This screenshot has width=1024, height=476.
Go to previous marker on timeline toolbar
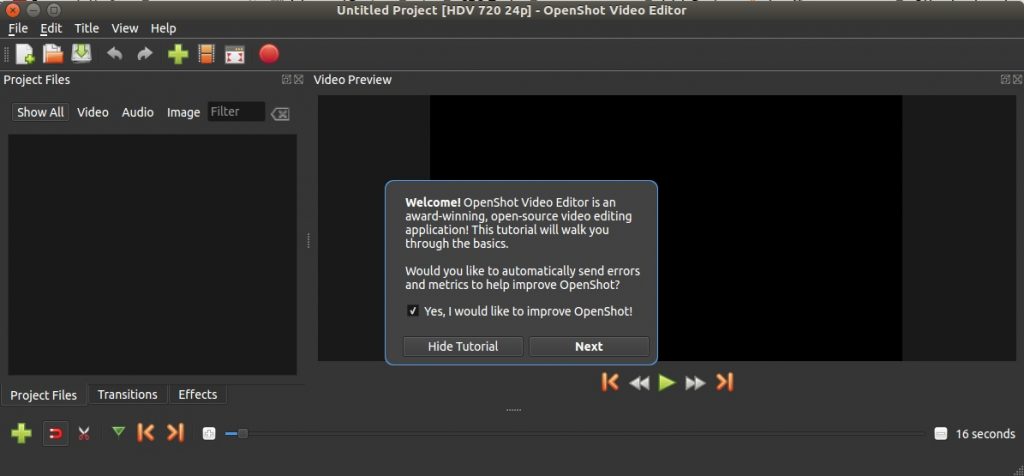[x=146, y=432]
